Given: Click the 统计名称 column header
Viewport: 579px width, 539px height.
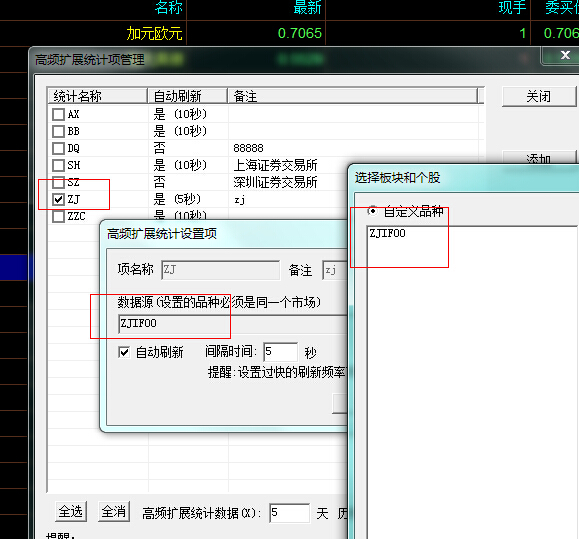Looking at the screenshot, I should click(97, 96).
